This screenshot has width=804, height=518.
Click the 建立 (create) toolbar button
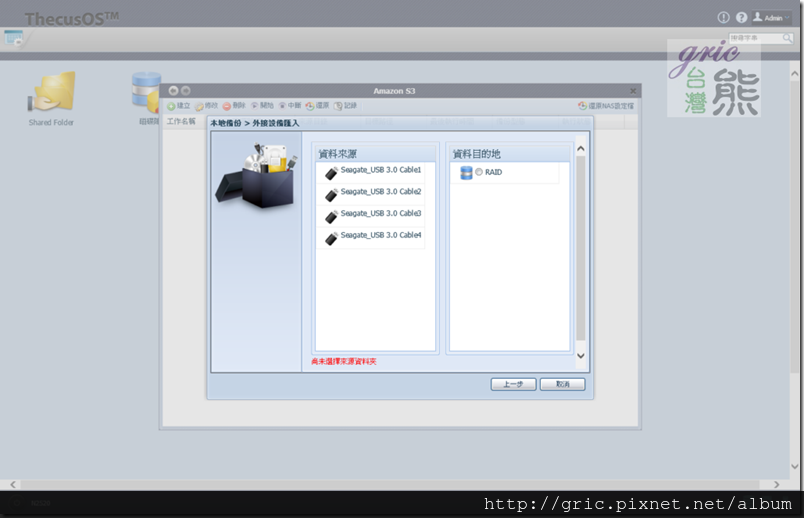178,106
